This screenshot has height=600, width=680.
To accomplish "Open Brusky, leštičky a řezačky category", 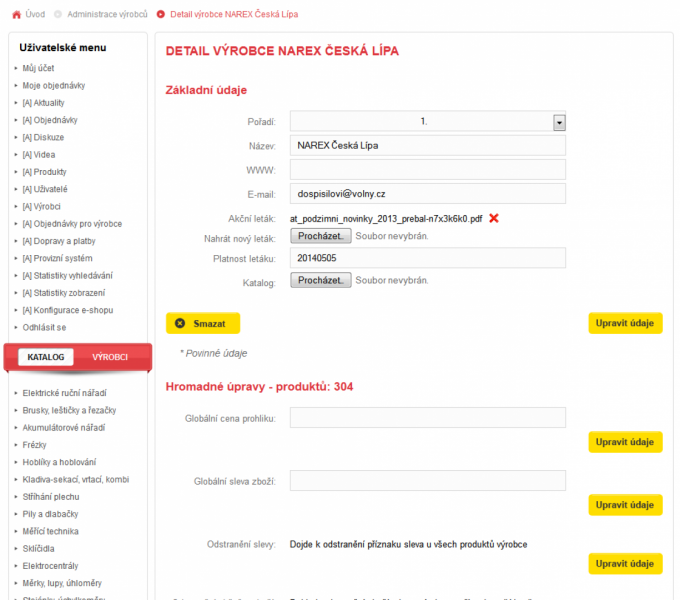I will pyautogui.click(x=69, y=411).
